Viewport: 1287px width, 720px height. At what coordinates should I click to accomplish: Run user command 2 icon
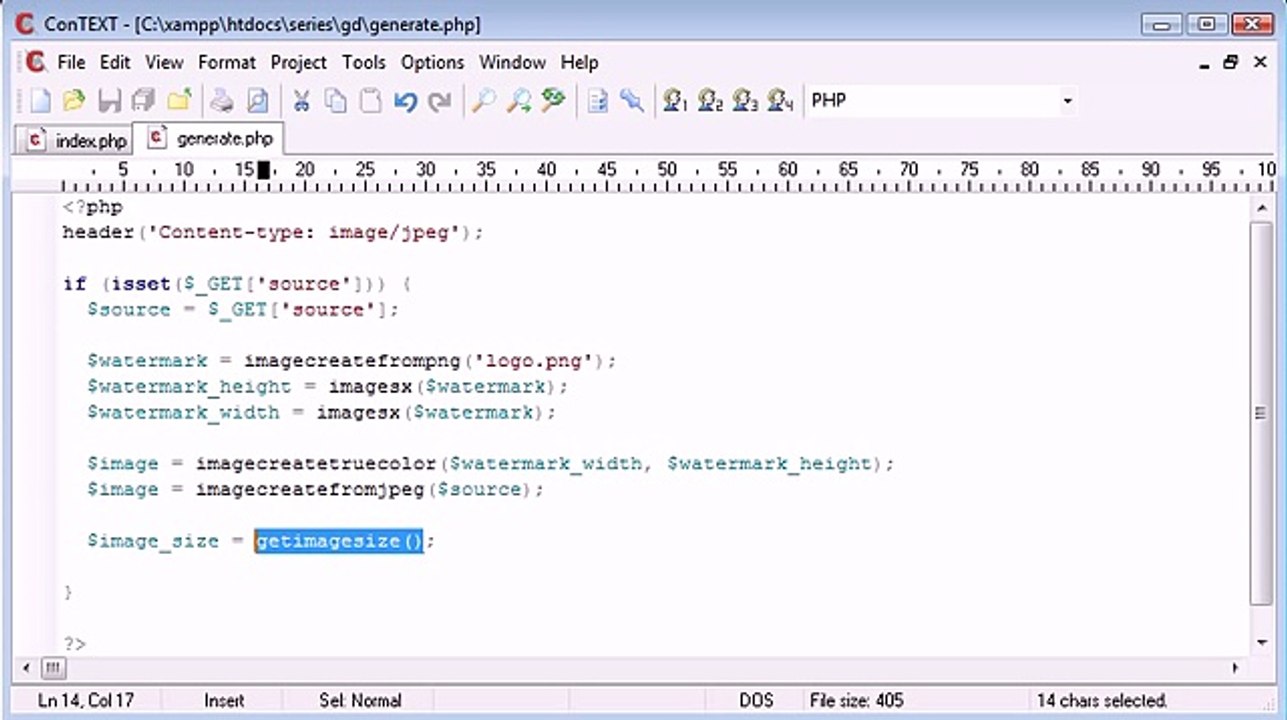(x=711, y=100)
